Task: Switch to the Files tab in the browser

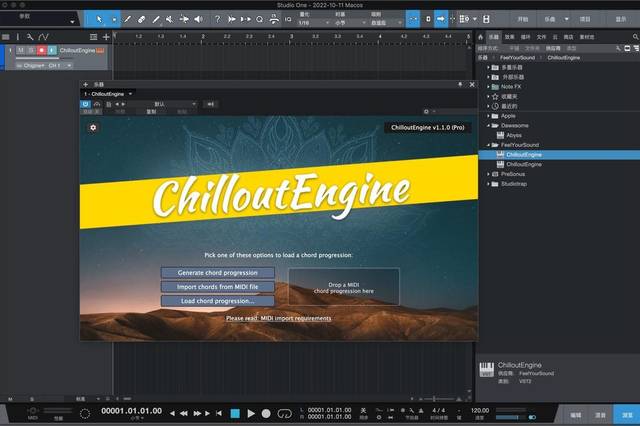Action: pos(541,37)
